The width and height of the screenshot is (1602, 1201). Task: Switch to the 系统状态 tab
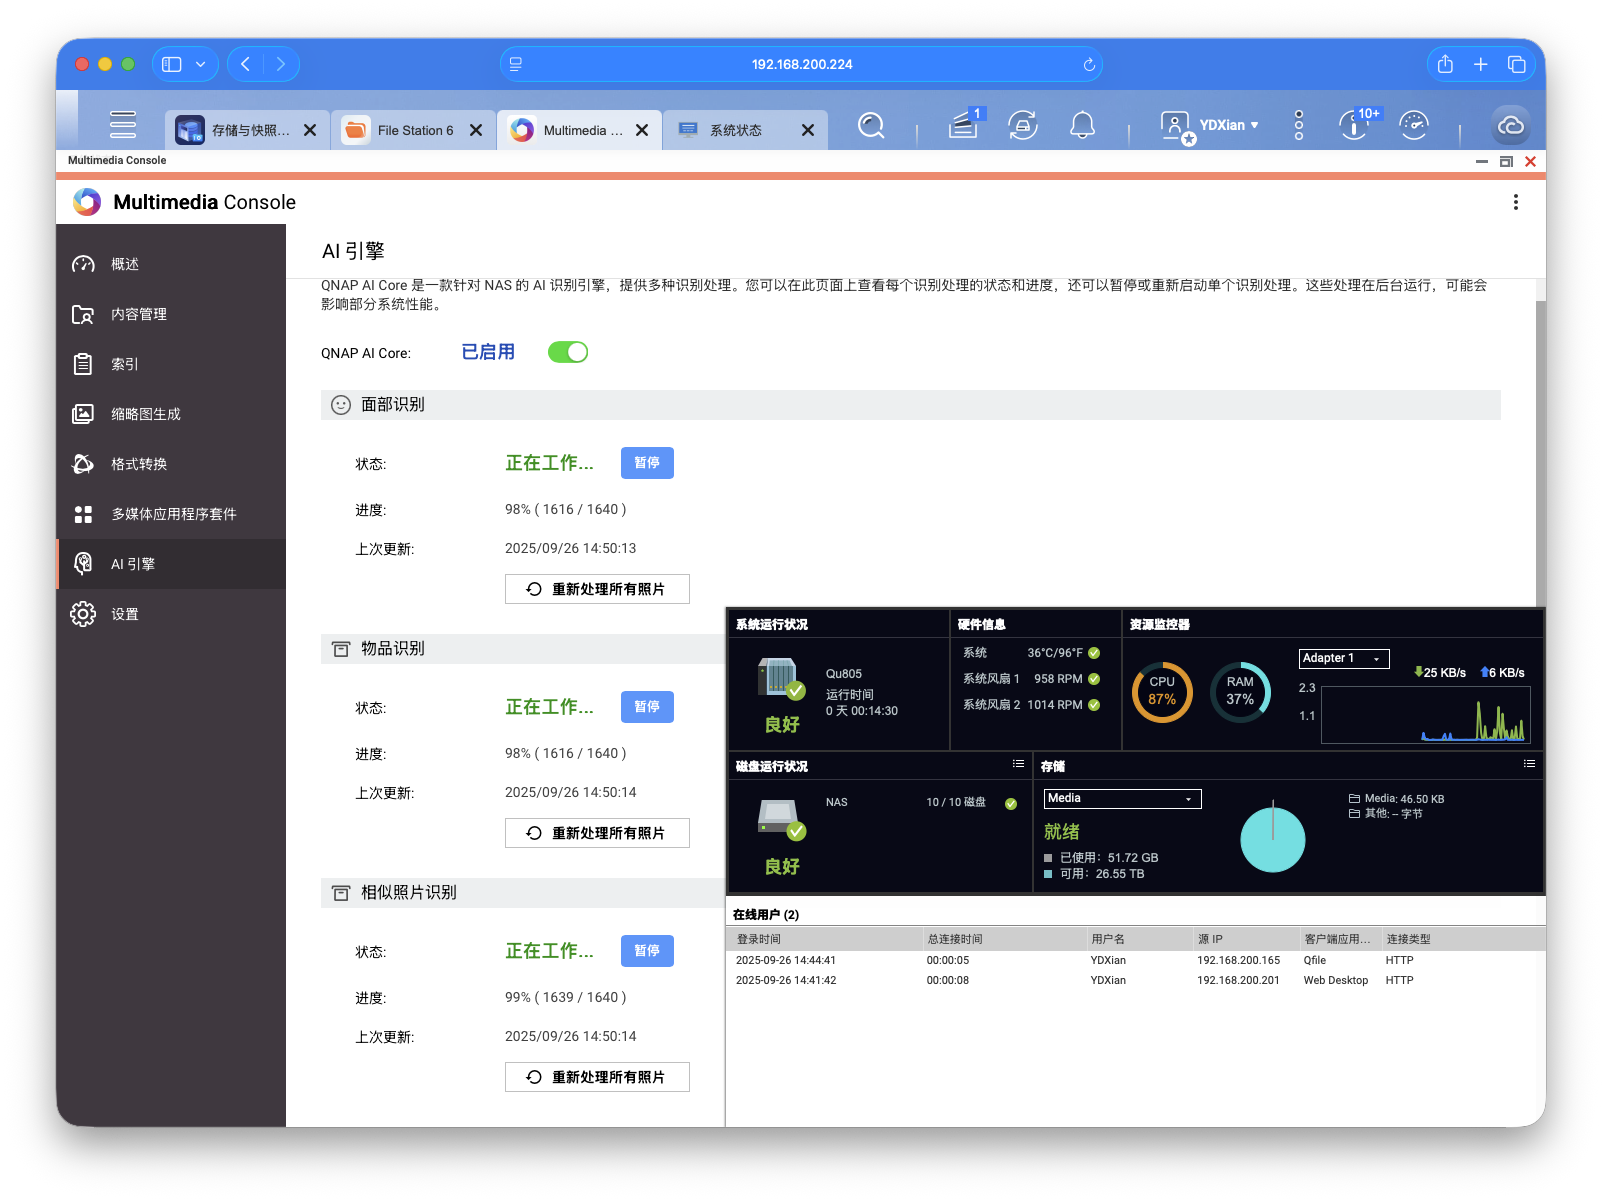735,129
